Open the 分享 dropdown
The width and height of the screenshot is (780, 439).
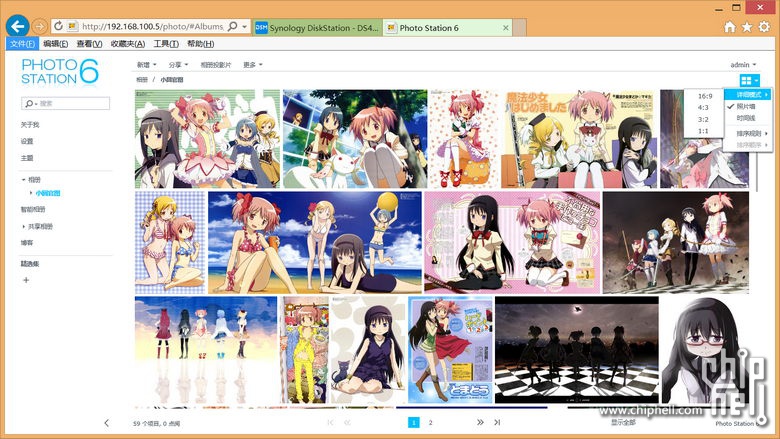coord(178,65)
